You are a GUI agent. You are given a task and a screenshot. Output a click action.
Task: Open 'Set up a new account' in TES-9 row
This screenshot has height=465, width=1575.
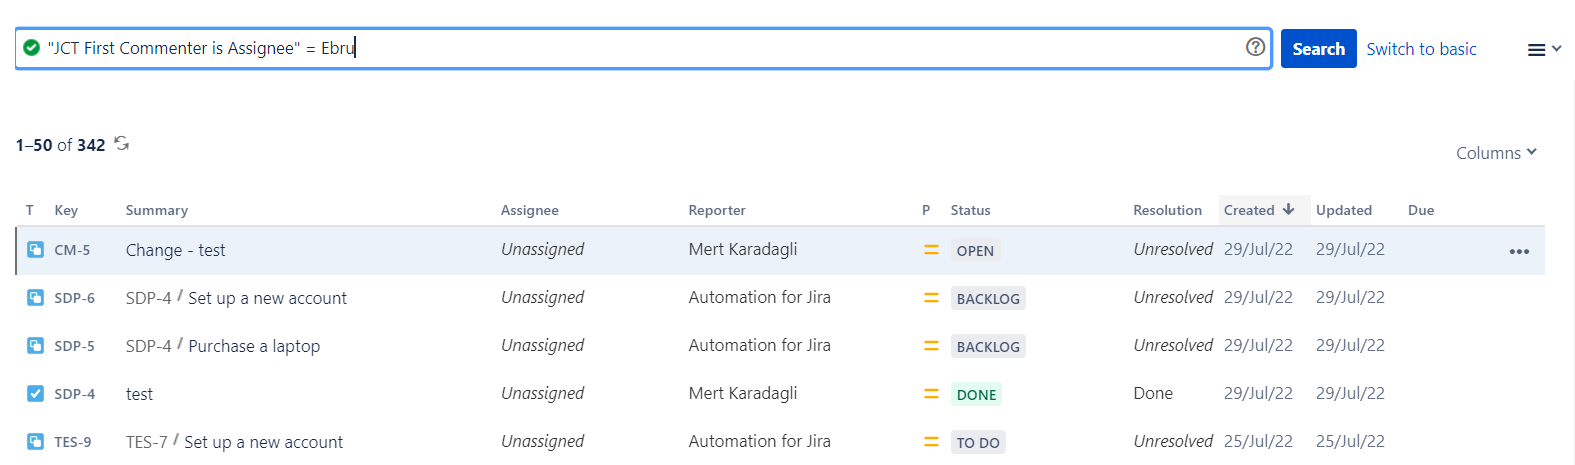[x=263, y=442]
